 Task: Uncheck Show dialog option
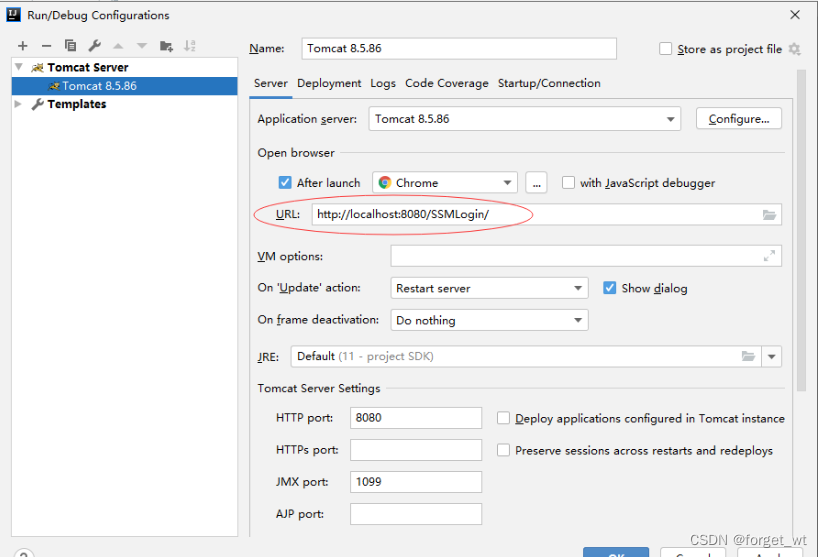point(609,288)
